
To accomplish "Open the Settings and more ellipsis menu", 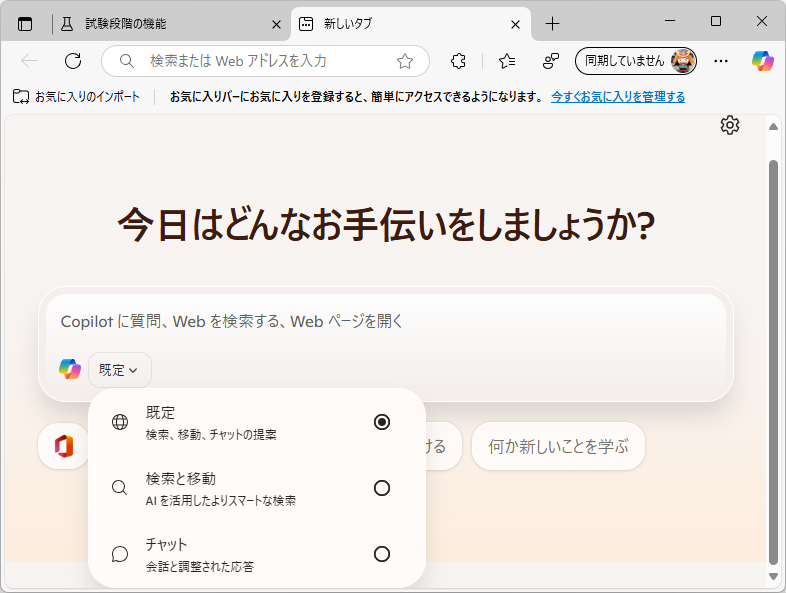I will [721, 61].
